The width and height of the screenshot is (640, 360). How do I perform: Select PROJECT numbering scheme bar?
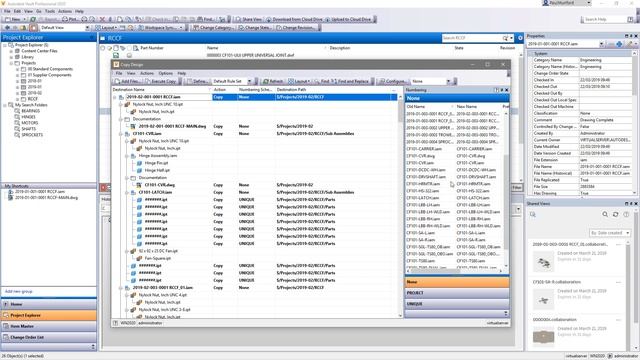pyautogui.click(x=457, y=293)
